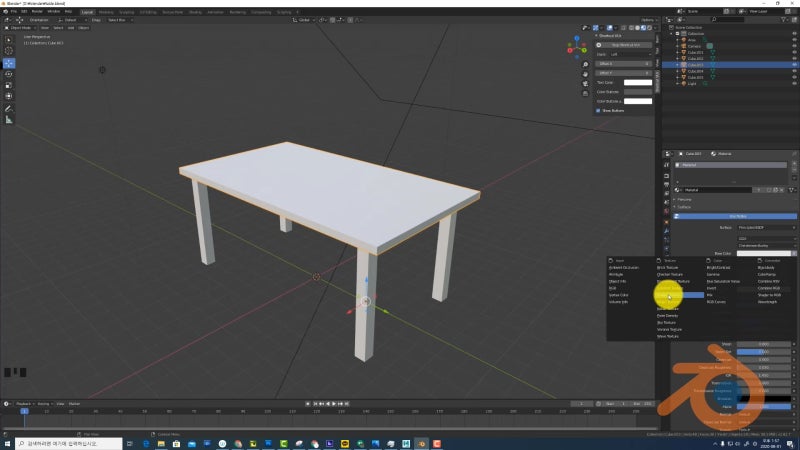Screen dimensions: 800x450
Task: Open the Edit menu
Action: pos(24,11)
